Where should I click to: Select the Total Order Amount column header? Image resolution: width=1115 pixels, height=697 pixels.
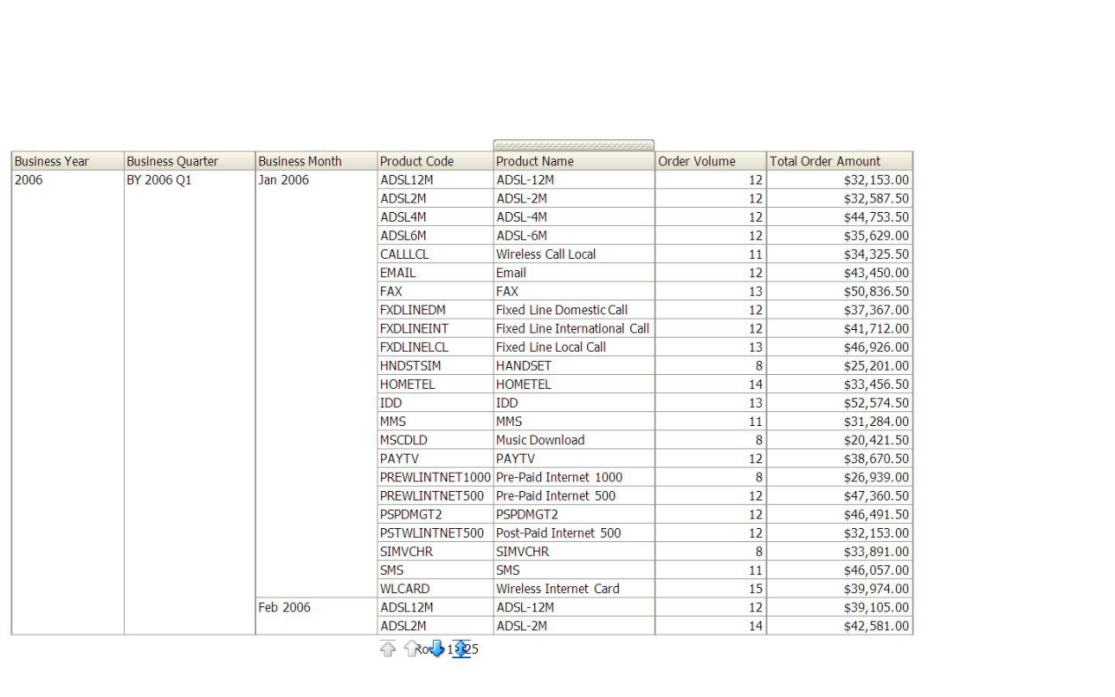click(x=840, y=161)
